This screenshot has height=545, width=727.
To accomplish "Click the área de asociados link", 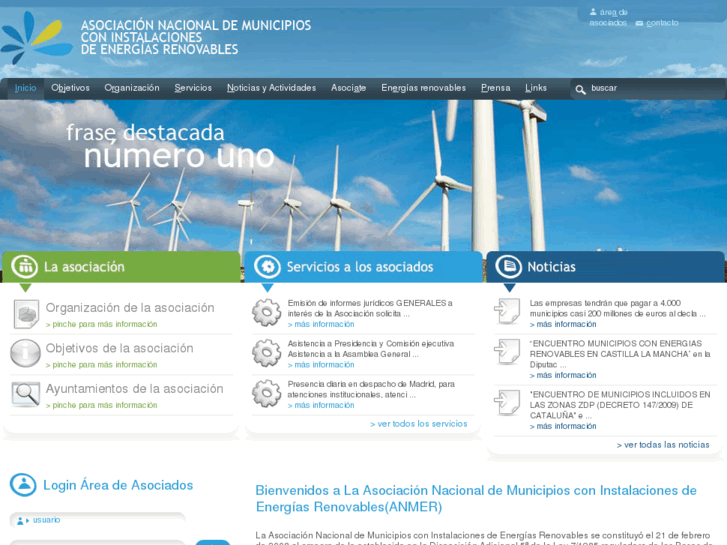I will coord(608,18).
